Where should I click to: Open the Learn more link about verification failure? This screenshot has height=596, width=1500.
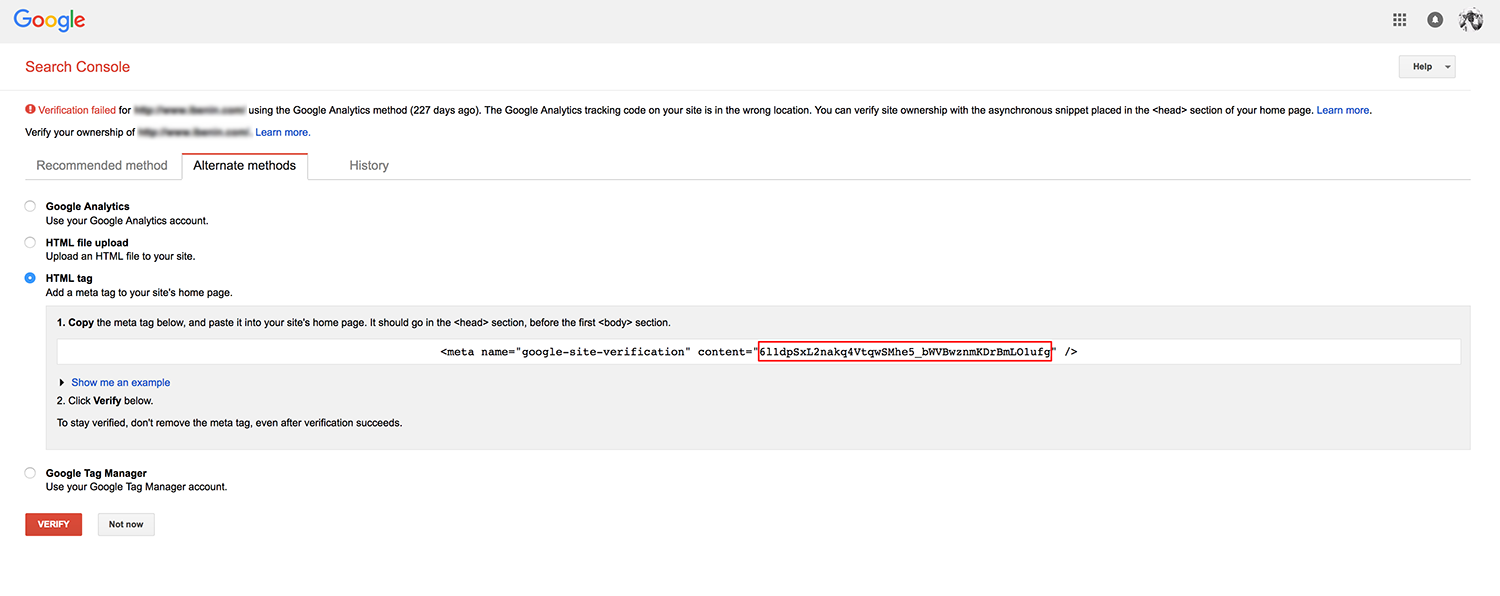[x=1343, y=110]
